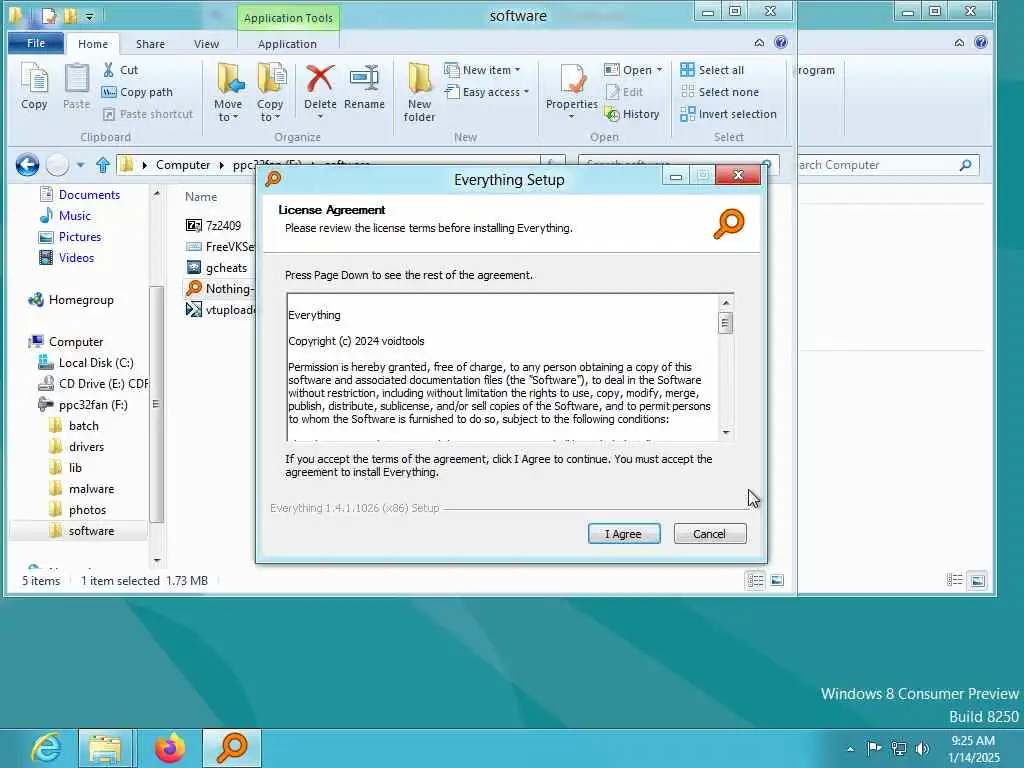Select Copy path in ribbon
Screen dimensions: 1024x768
pos(138,92)
